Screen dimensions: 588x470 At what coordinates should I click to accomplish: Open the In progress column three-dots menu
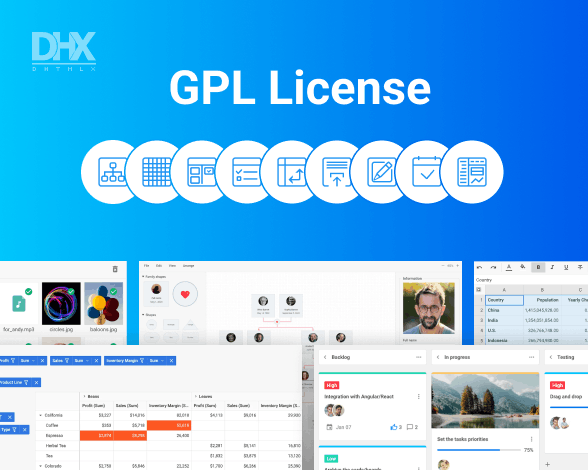(x=531, y=357)
